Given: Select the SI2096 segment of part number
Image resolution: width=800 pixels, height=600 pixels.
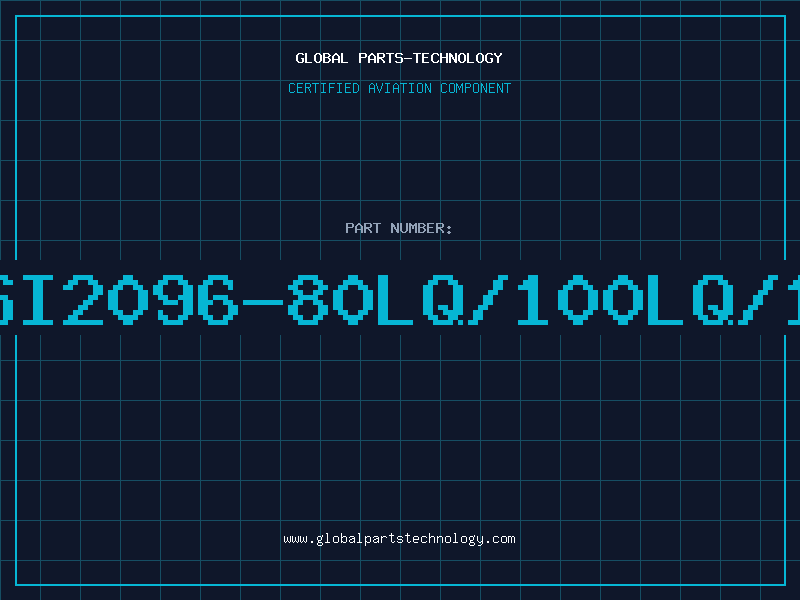Looking at the screenshot, I should point(118,299).
